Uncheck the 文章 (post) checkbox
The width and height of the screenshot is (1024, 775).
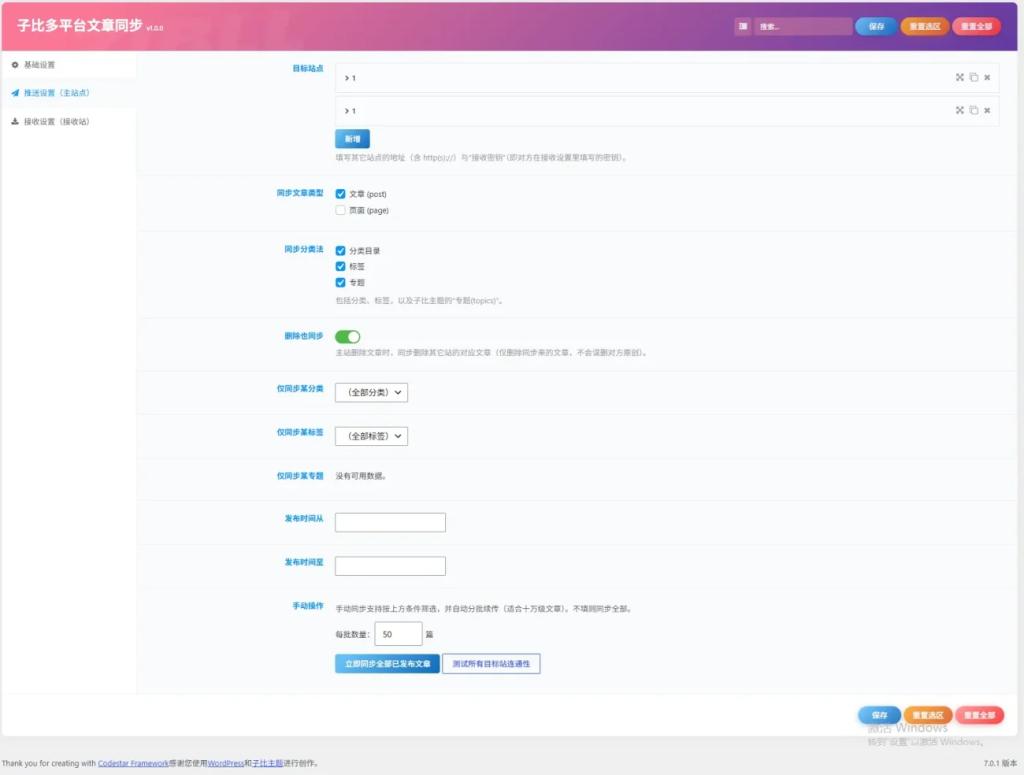click(x=340, y=194)
